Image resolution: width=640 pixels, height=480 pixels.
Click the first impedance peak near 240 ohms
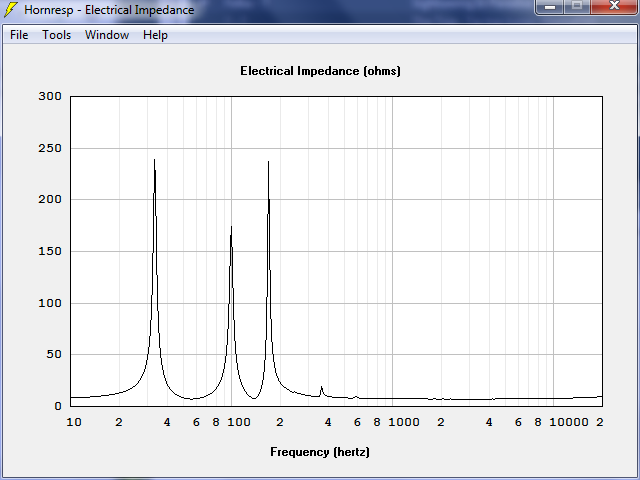tap(154, 160)
